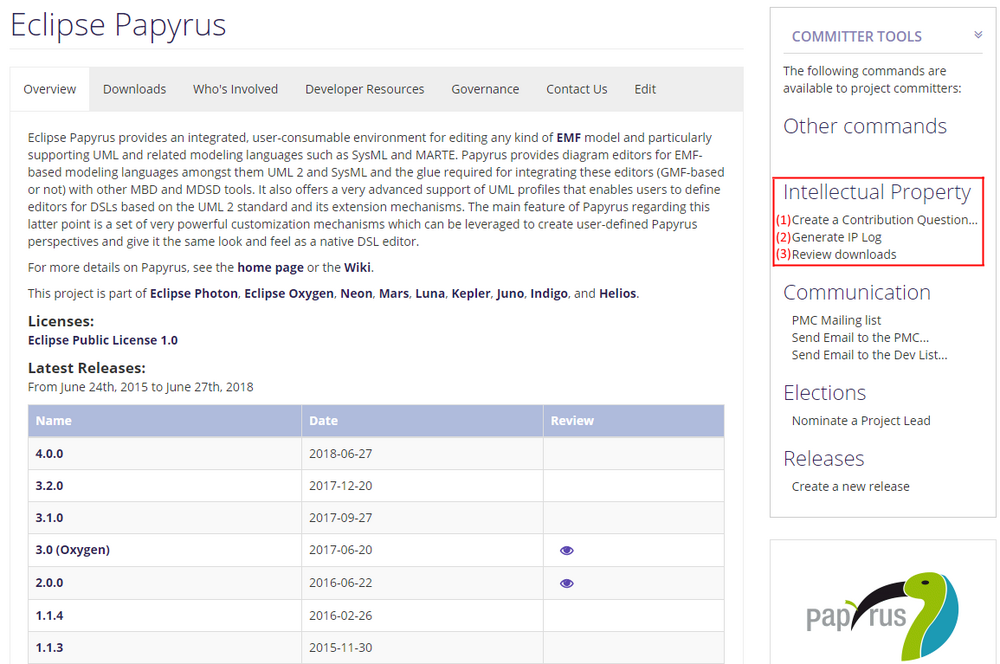Image resolution: width=1000 pixels, height=664 pixels.
Task: Click the Name column header
Action: [x=165, y=421]
